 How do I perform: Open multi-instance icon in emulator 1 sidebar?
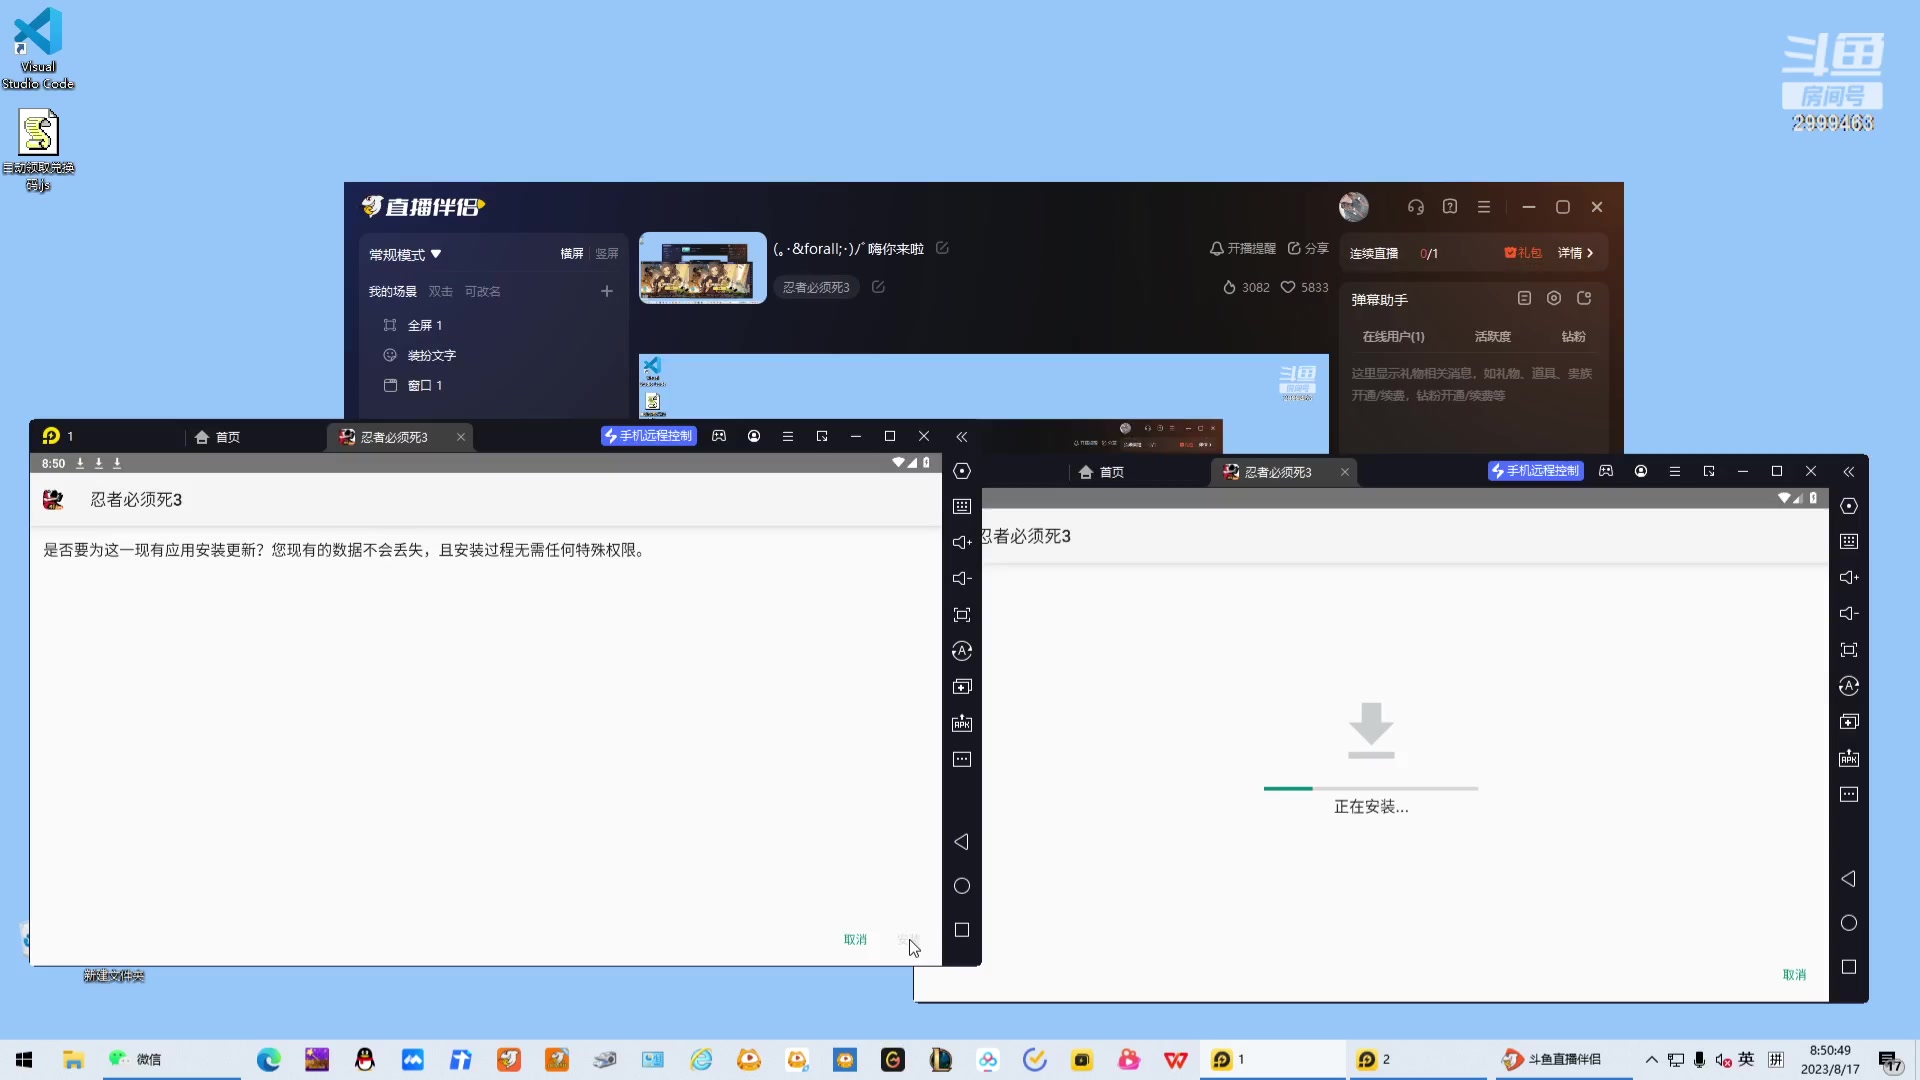(x=962, y=687)
